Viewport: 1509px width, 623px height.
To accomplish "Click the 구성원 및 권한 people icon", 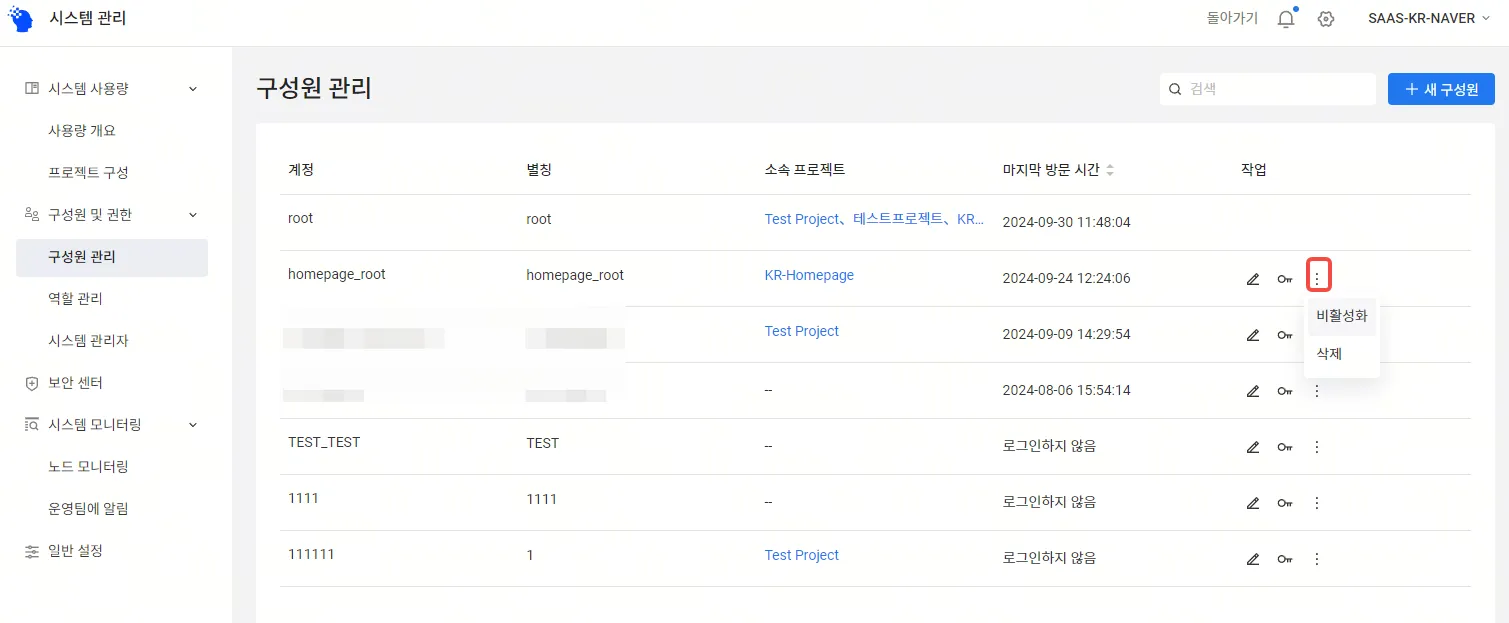I will [31, 215].
